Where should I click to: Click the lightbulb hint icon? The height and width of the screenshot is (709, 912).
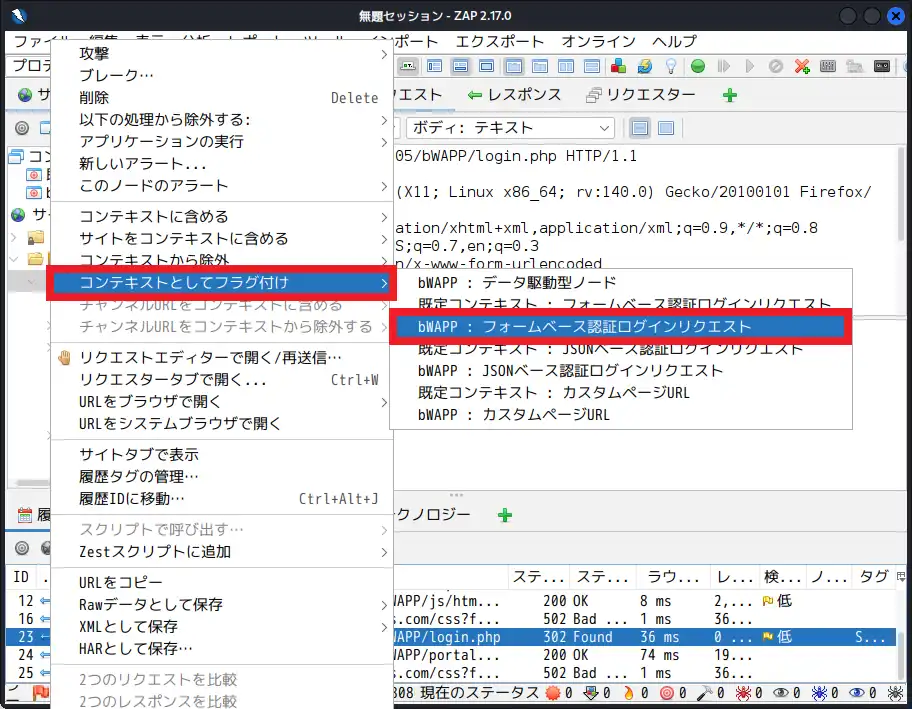[671, 66]
